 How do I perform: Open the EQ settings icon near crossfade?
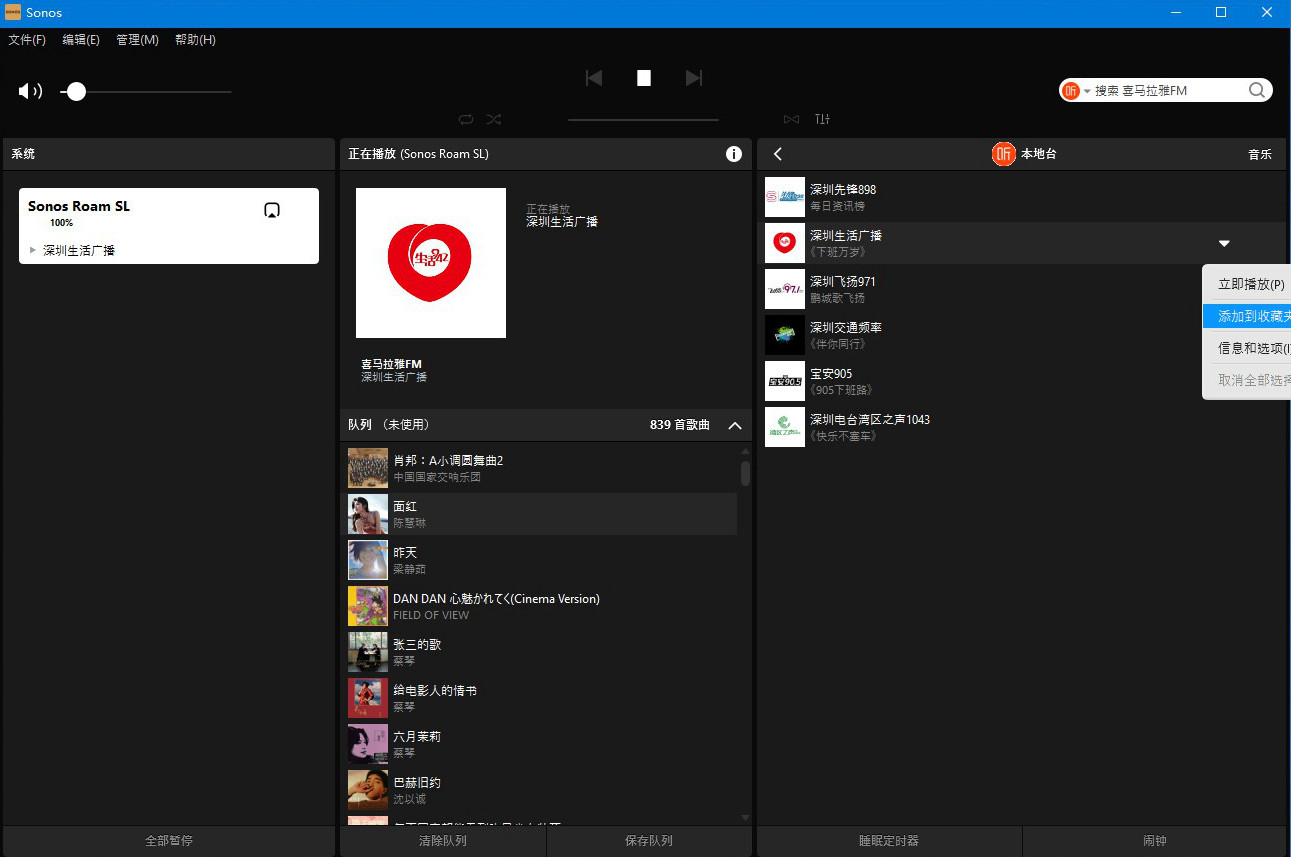822,119
